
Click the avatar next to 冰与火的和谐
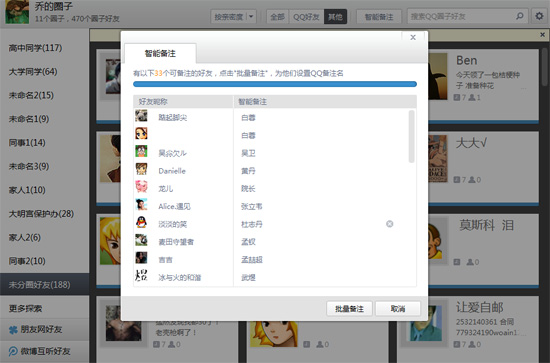[141, 275]
